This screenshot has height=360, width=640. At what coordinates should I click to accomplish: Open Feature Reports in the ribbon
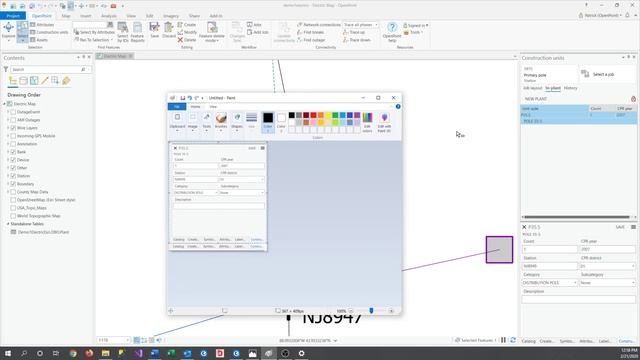pos(138,32)
